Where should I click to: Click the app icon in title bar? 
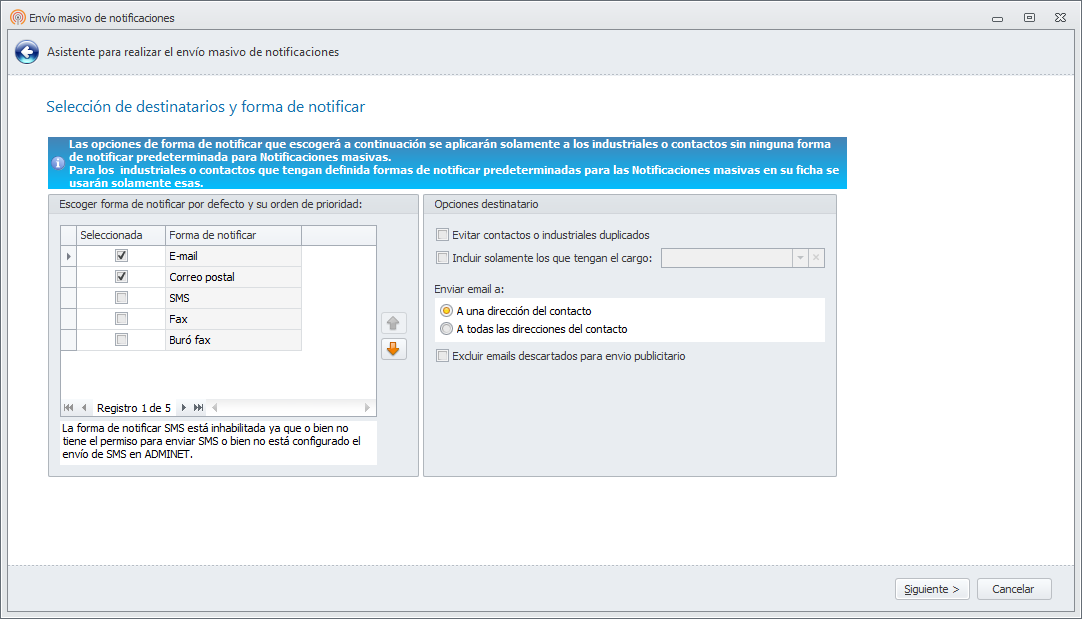[x=18, y=17]
